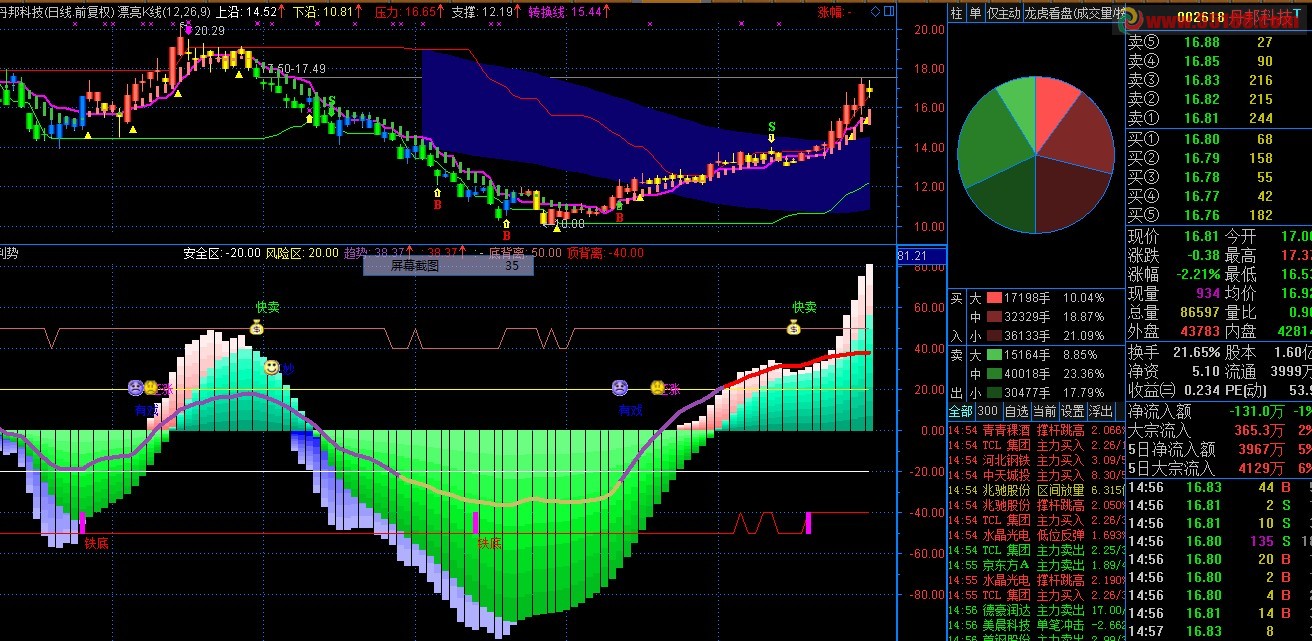Click the 河北钢铁 主力买入 alert row
Screen dimensions: 1312x641
click(x=1035, y=460)
